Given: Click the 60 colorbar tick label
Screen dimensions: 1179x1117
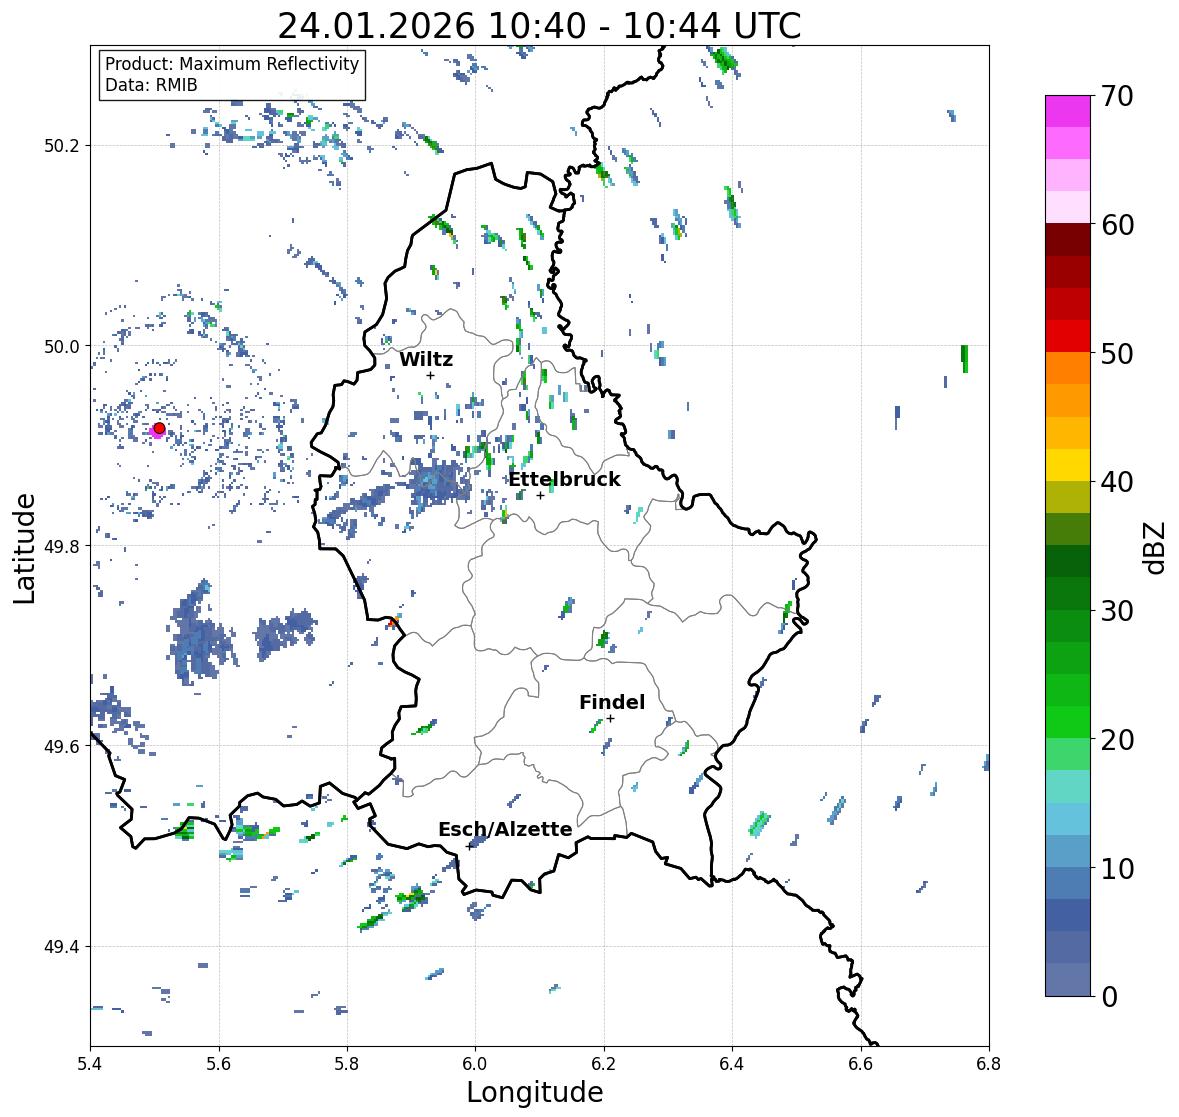Looking at the screenshot, I should 1117,225.
